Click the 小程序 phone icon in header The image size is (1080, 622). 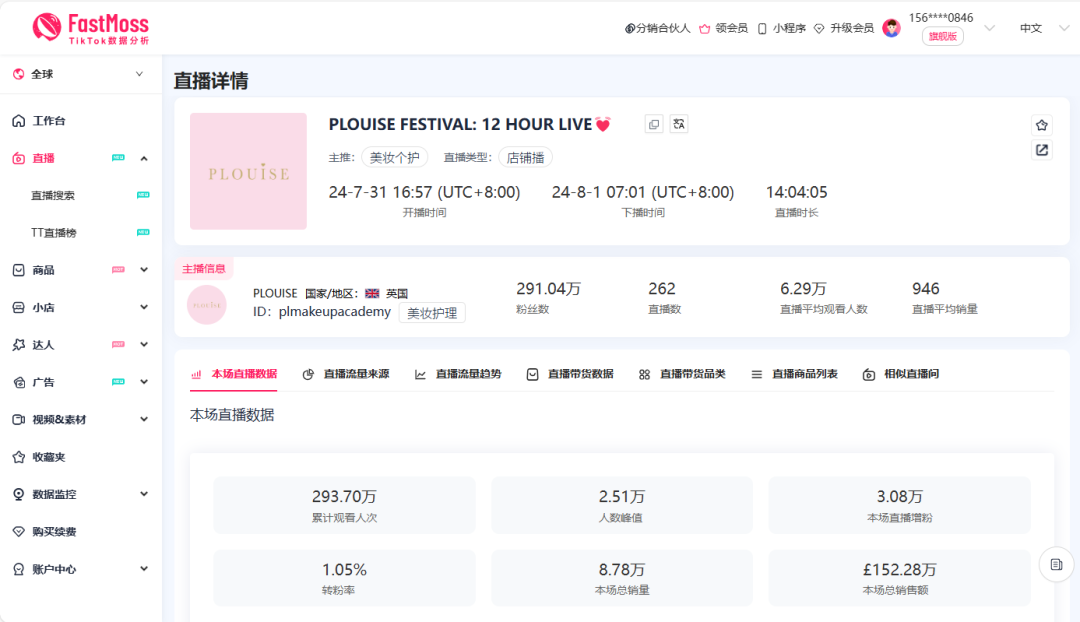point(762,28)
